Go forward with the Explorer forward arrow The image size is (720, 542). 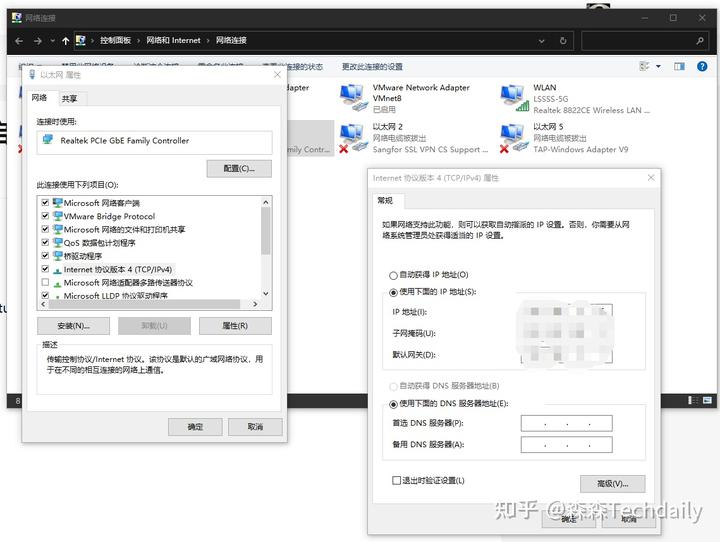[38, 41]
